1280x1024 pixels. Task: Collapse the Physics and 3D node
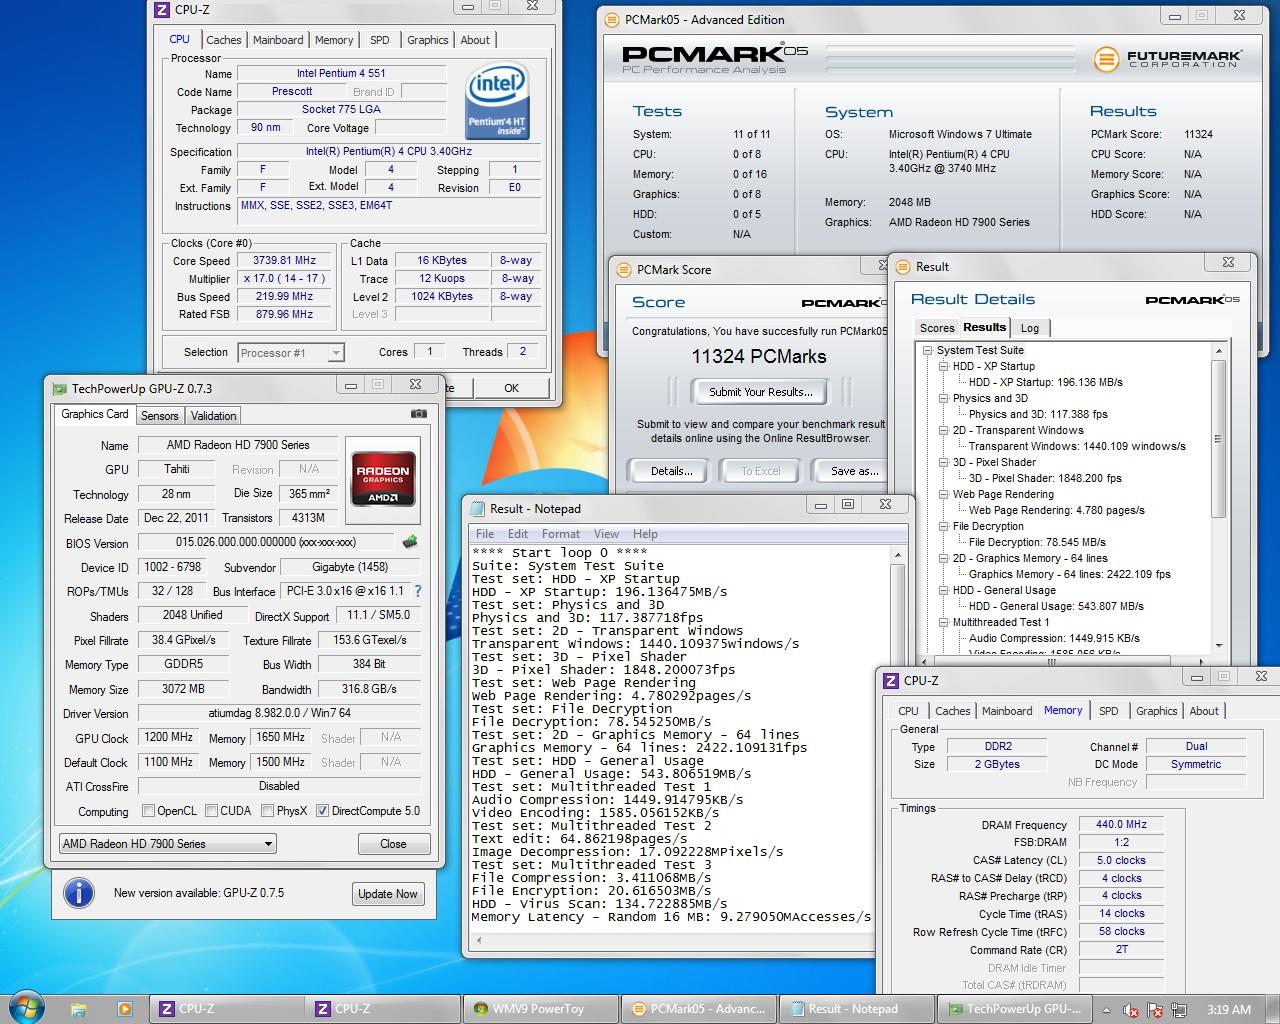[x=943, y=398]
